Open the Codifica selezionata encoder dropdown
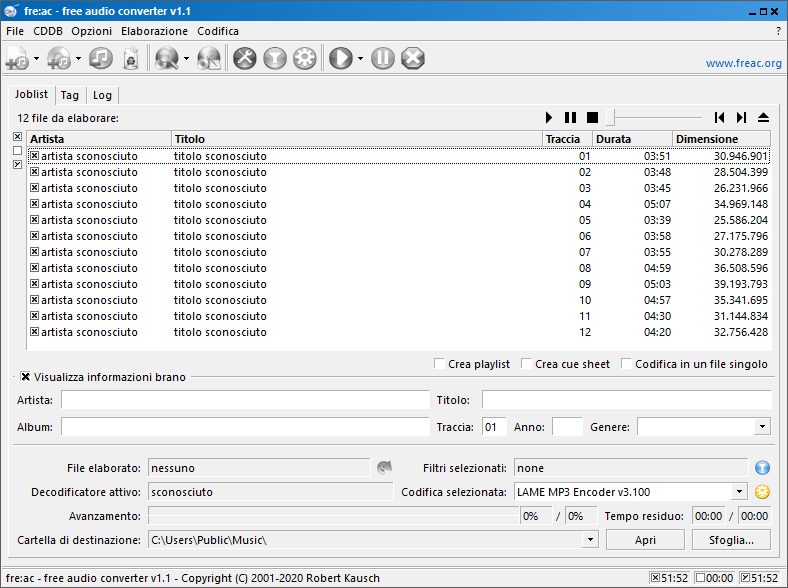Screen dimensions: 788x588 point(739,492)
